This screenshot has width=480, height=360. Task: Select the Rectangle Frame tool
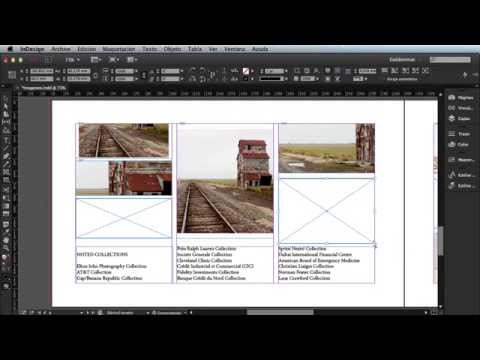pyautogui.click(x=6, y=172)
